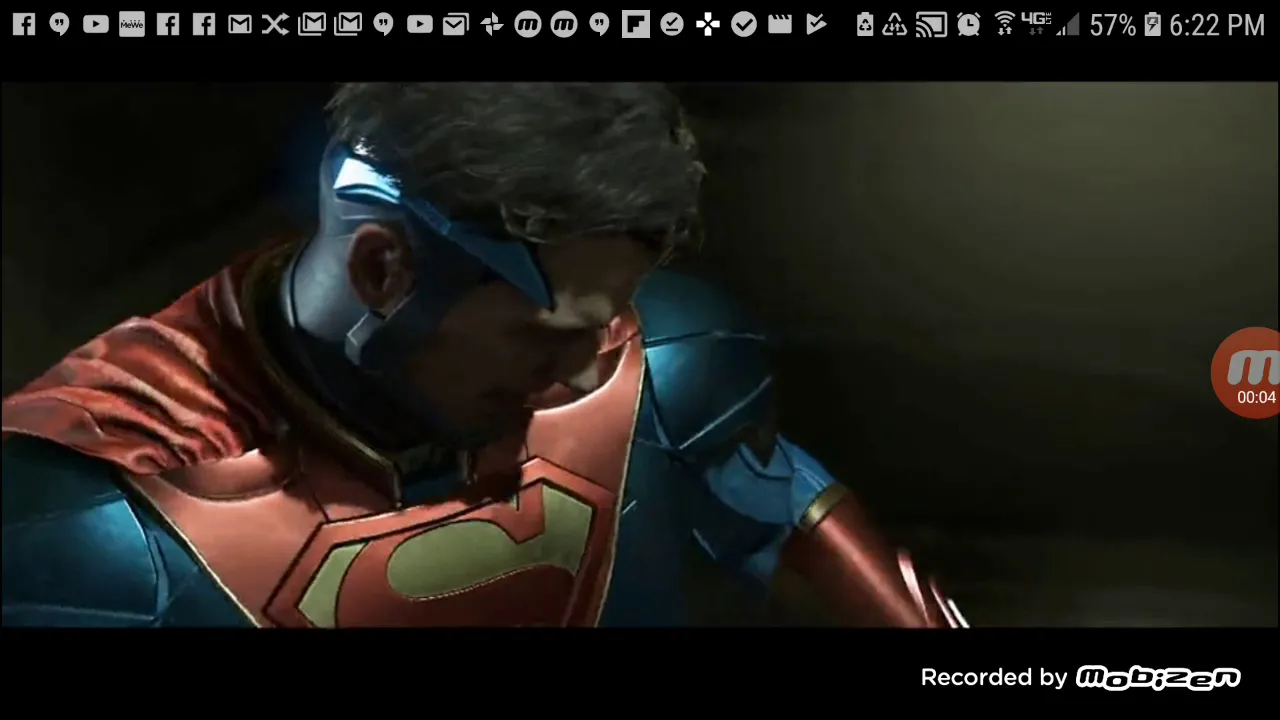The width and height of the screenshot is (1280, 720).
Task: Tap the checkmark flag notification icon
Action: click(x=816, y=24)
